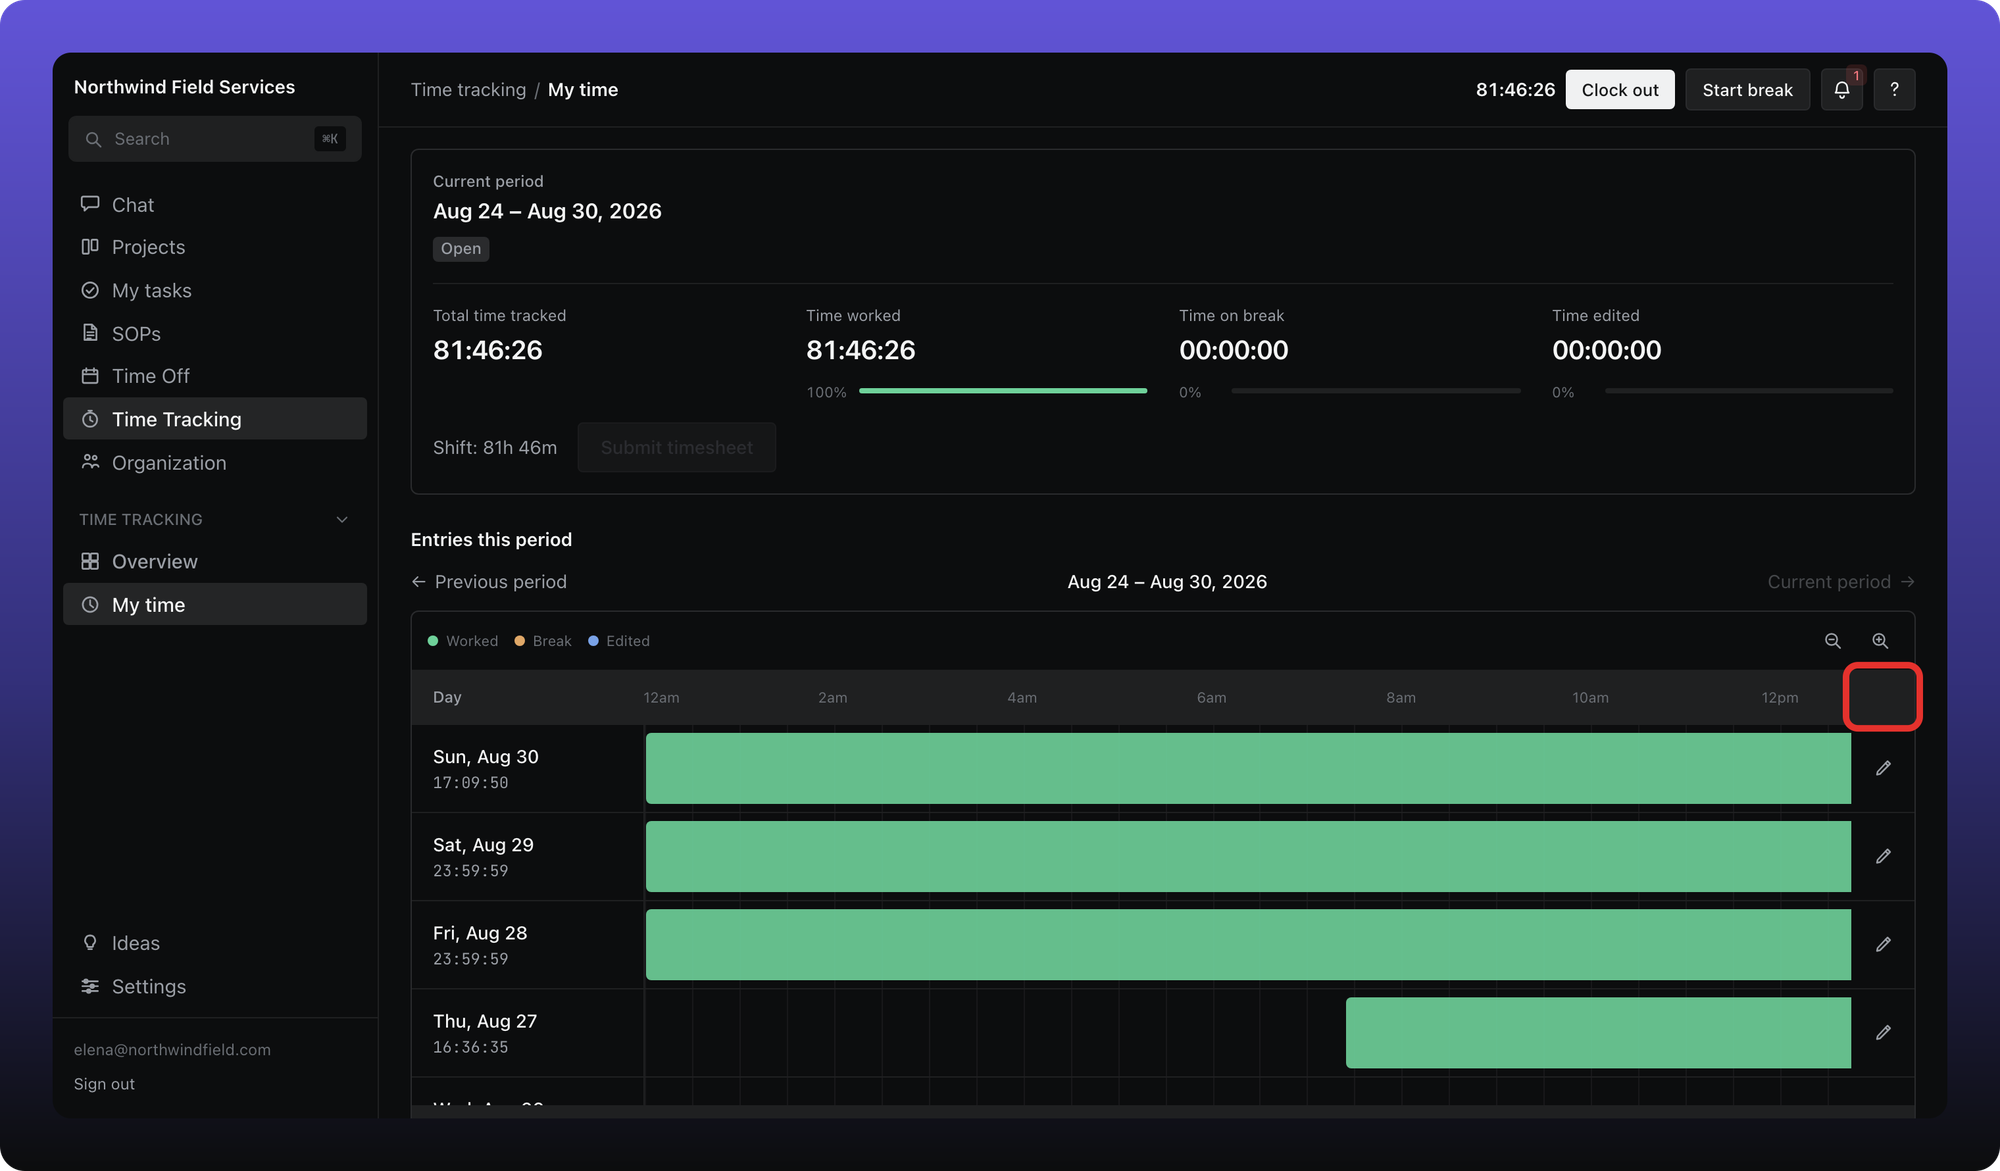The image size is (2000, 1171).
Task: Click the Day column header
Action: [447, 697]
